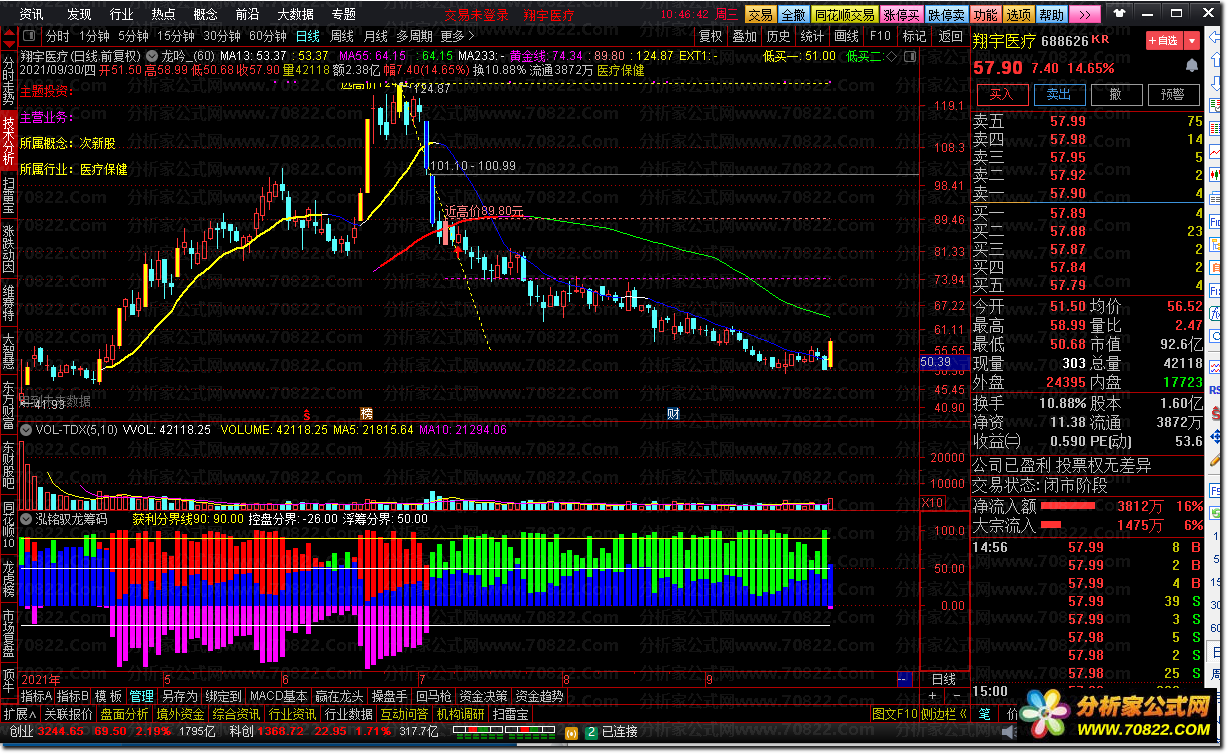Image resolution: width=1229 pixels, height=754 pixels.
Task: Toggle the 侧边栏 sidebar expander
Action: pyautogui.click(x=944, y=714)
